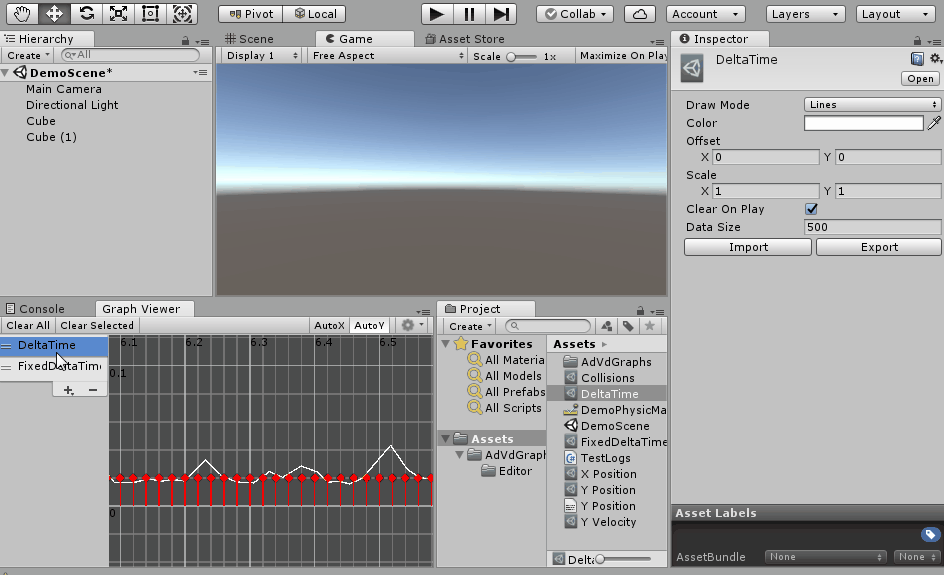The width and height of the screenshot is (944, 575).
Task: Click the Export button
Action: 878,247
